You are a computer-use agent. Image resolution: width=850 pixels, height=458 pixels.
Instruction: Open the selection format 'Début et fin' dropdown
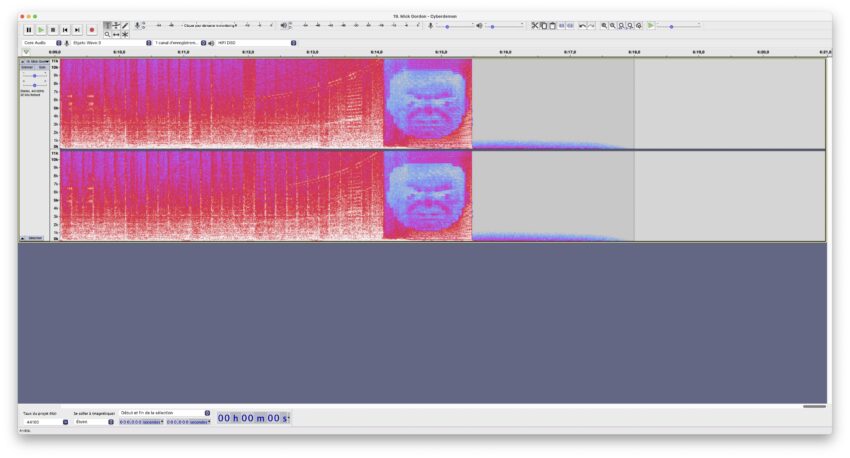point(164,413)
